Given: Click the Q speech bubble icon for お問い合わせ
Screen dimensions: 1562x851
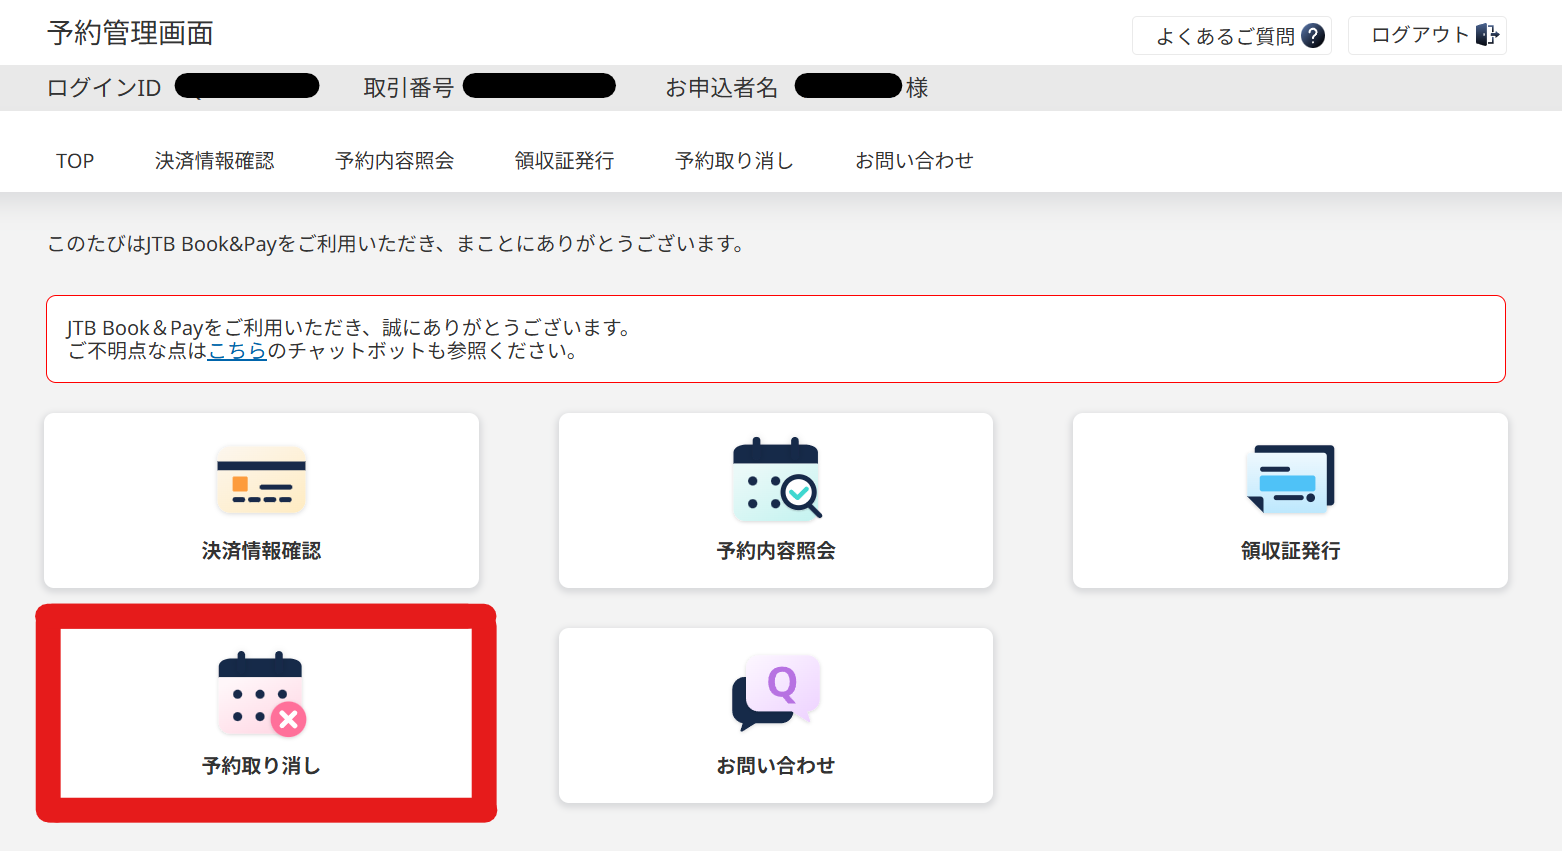Looking at the screenshot, I should pos(776,692).
